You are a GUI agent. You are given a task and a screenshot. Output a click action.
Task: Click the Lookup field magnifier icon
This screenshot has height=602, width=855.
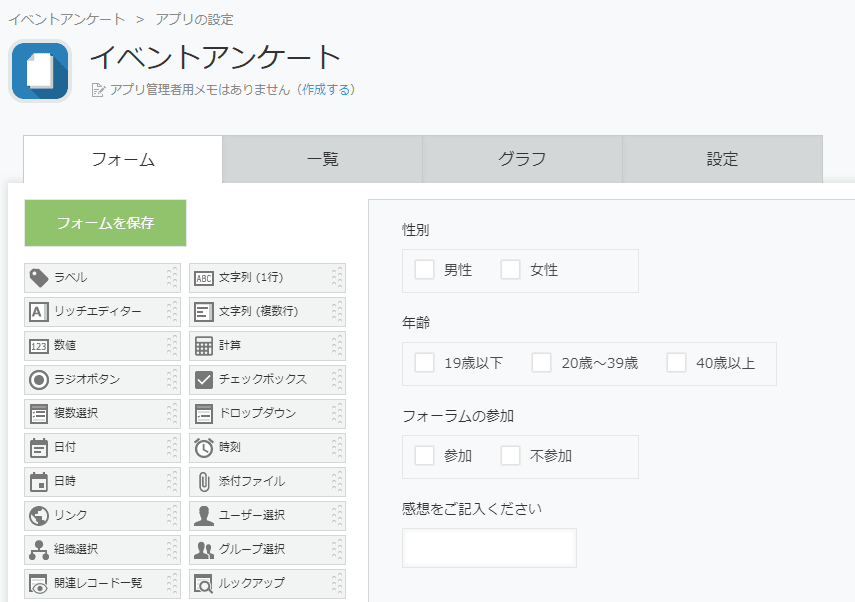[x=204, y=584]
